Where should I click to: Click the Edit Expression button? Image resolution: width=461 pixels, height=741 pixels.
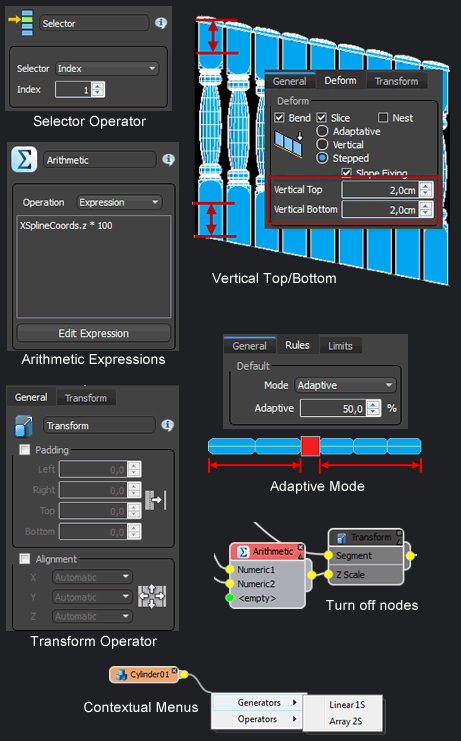(94, 333)
